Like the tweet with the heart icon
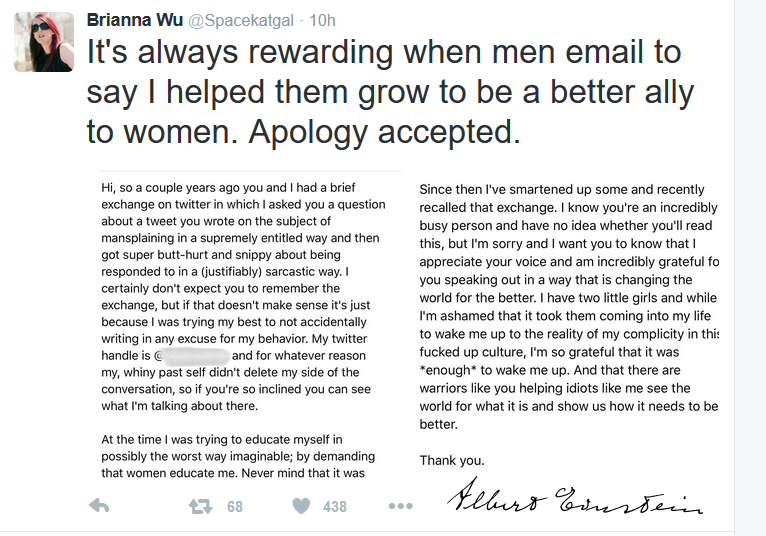Screen dimensions: 766x536 [x=301, y=506]
